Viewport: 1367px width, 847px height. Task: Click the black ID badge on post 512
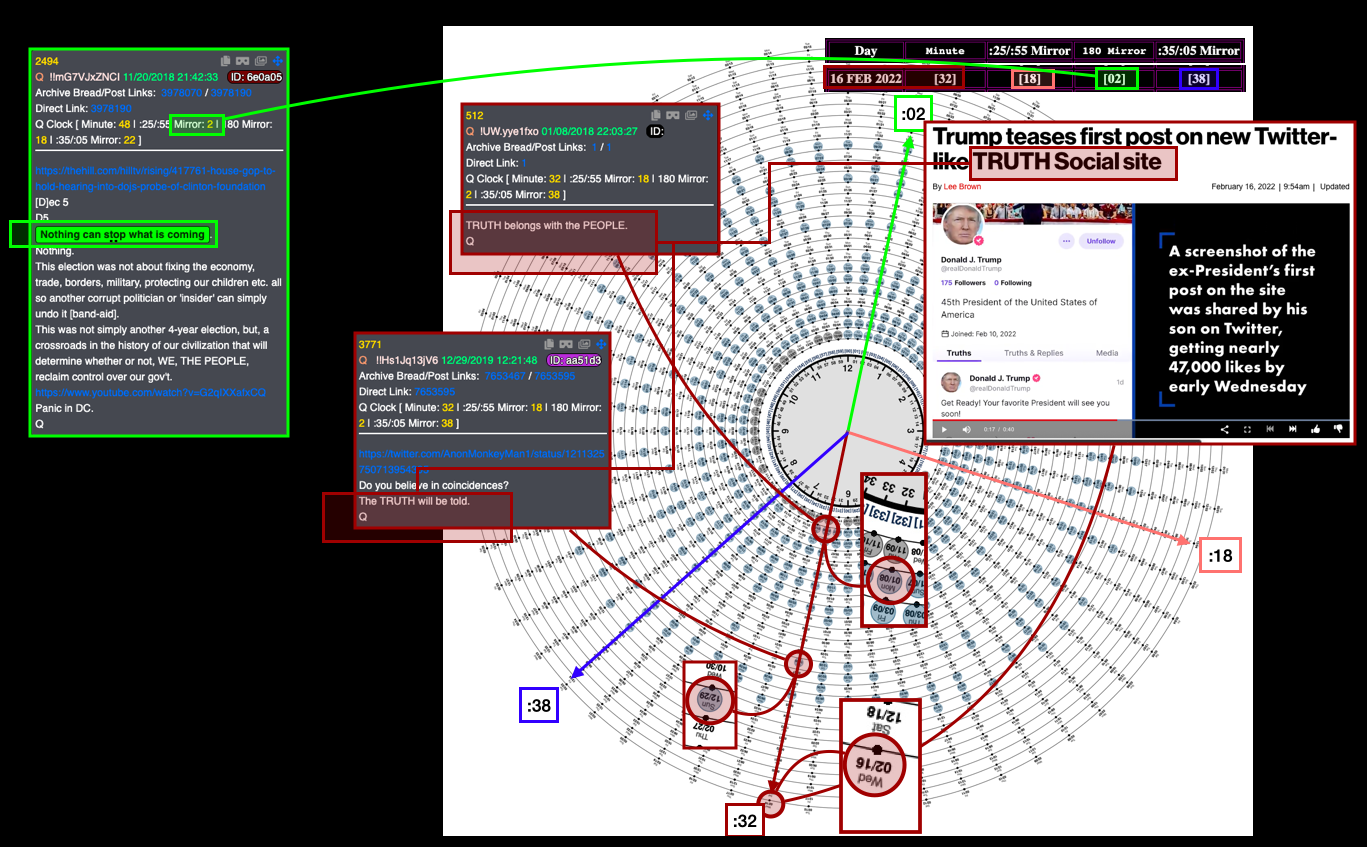657,131
